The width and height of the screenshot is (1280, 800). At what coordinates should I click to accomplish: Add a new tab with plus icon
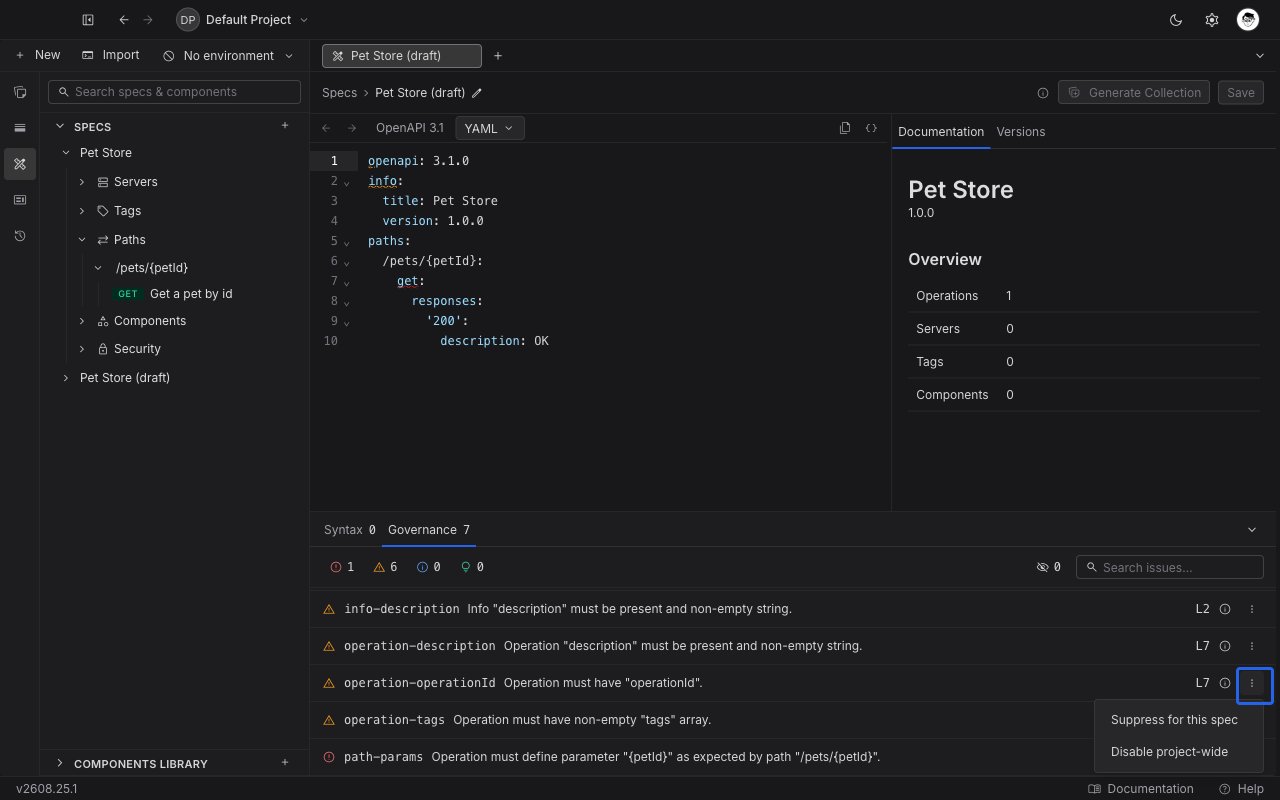pos(498,56)
